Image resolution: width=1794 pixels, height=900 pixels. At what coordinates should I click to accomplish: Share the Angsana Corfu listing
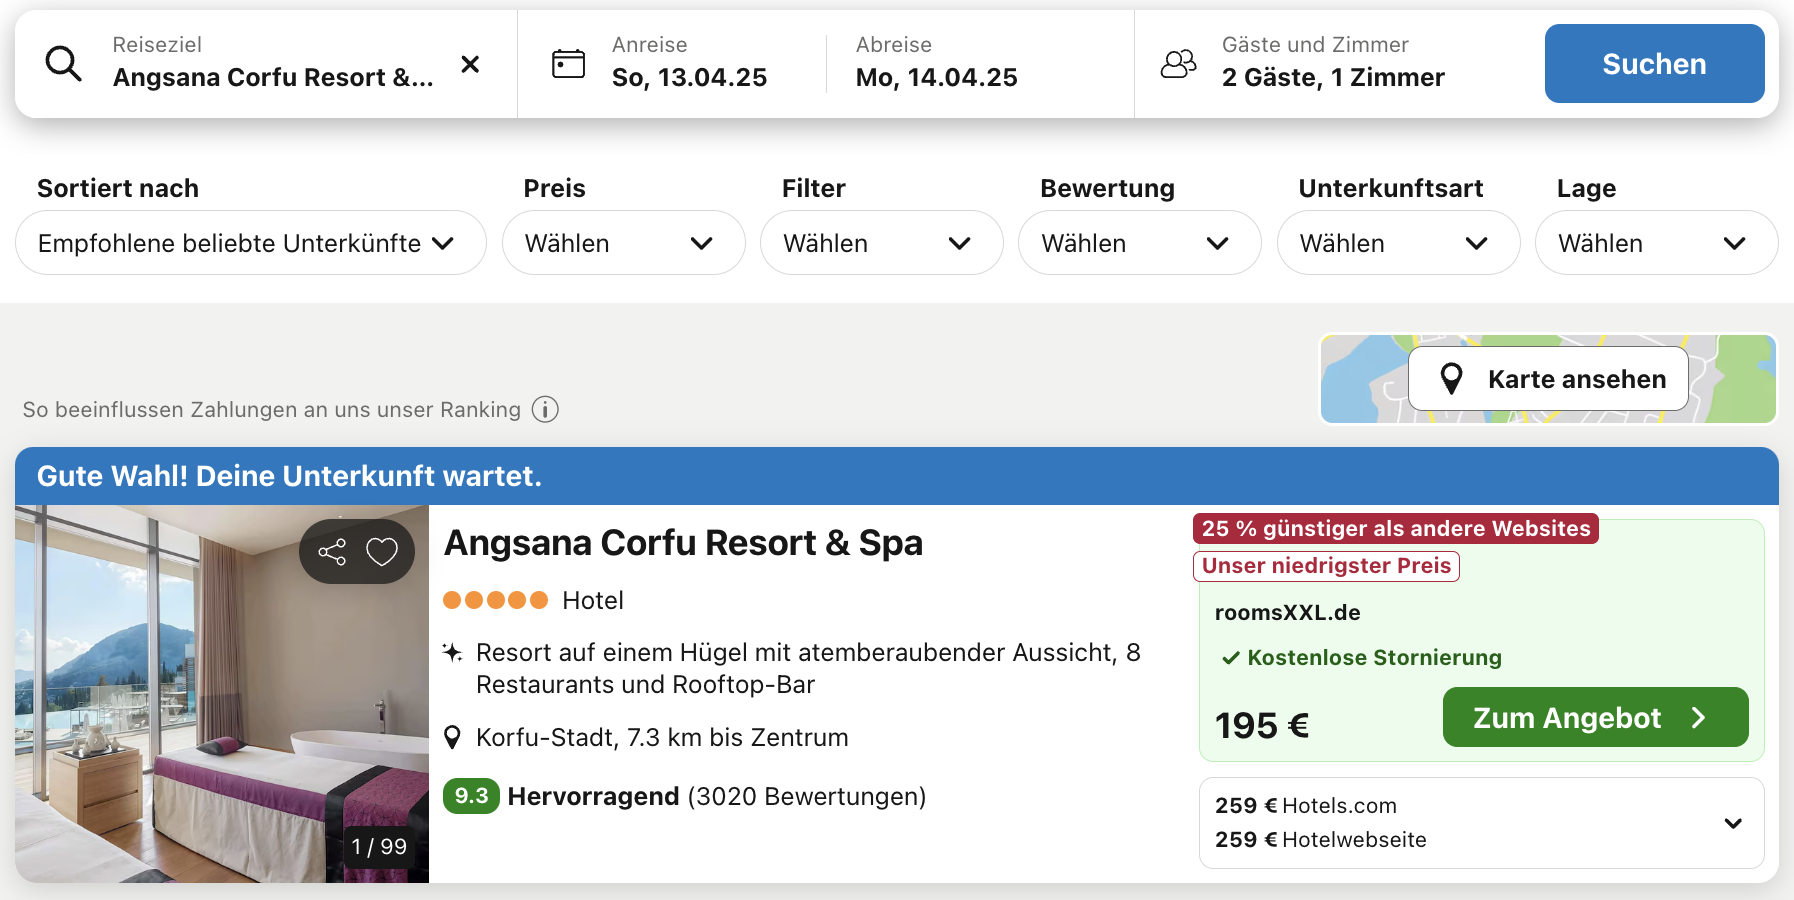332,552
